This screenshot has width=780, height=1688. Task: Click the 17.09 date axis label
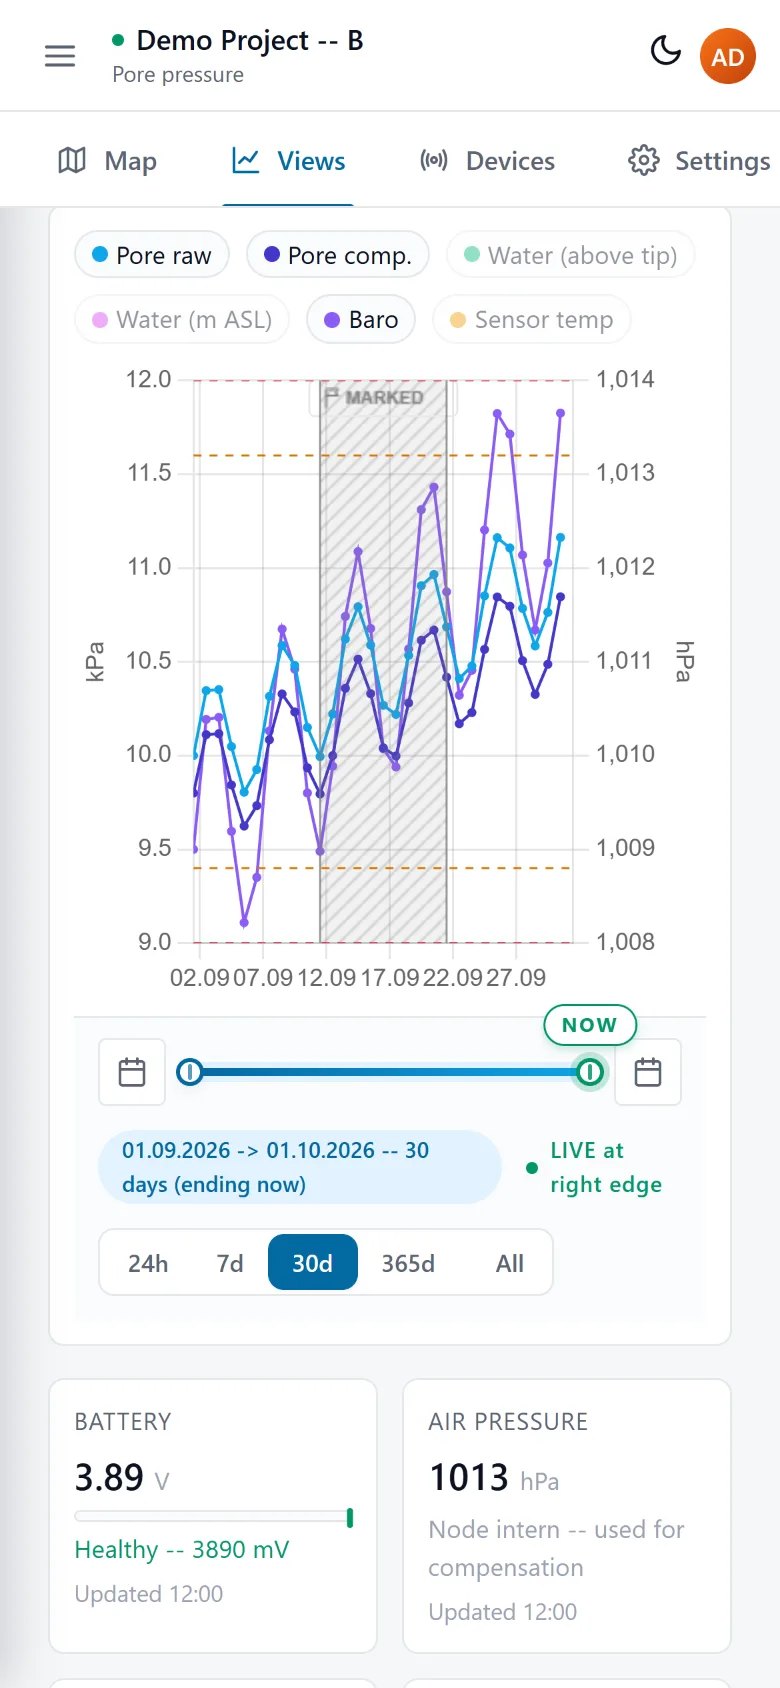click(x=389, y=977)
